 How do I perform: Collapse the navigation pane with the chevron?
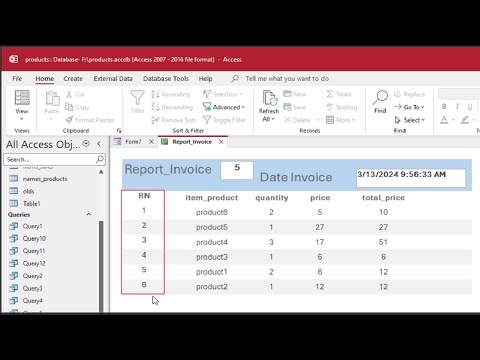(x=99, y=144)
